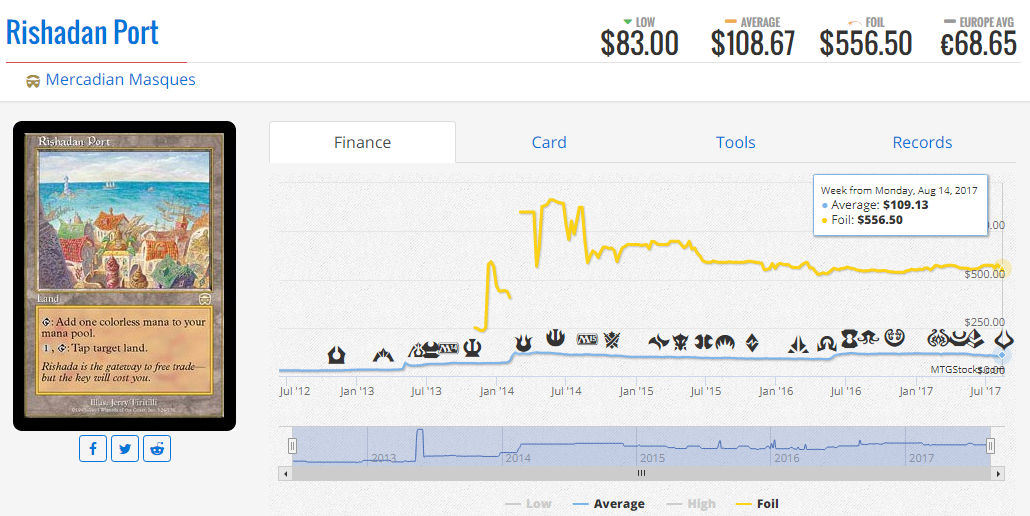
Task: Click the navigator scrollbar thumb
Action: (x=641, y=473)
